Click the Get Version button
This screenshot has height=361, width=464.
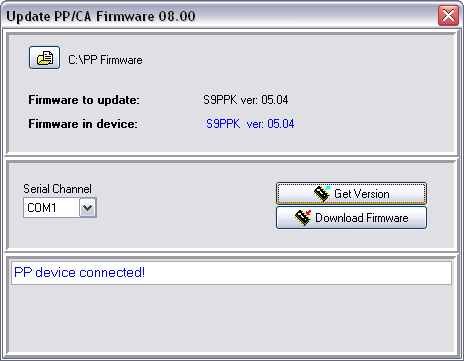click(x=351, y=193)
